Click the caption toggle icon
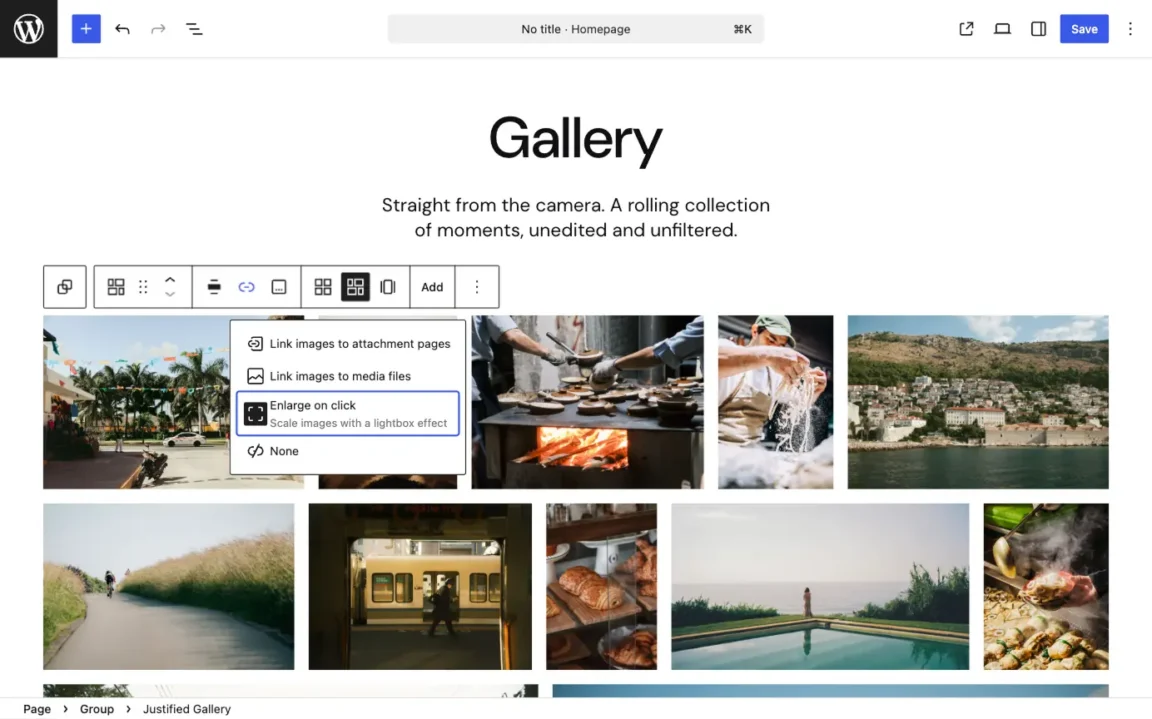 pos(278,286)
